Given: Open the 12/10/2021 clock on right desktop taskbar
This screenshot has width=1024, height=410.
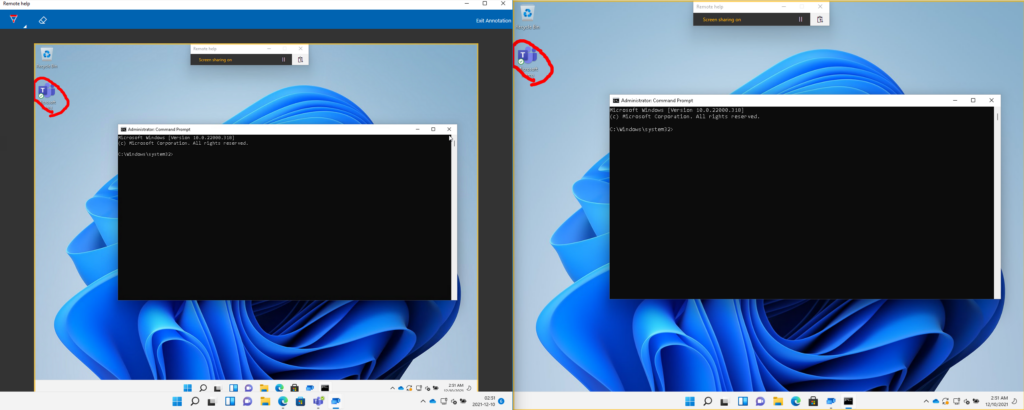Looking at the screenshot, I should click(997, 402).
